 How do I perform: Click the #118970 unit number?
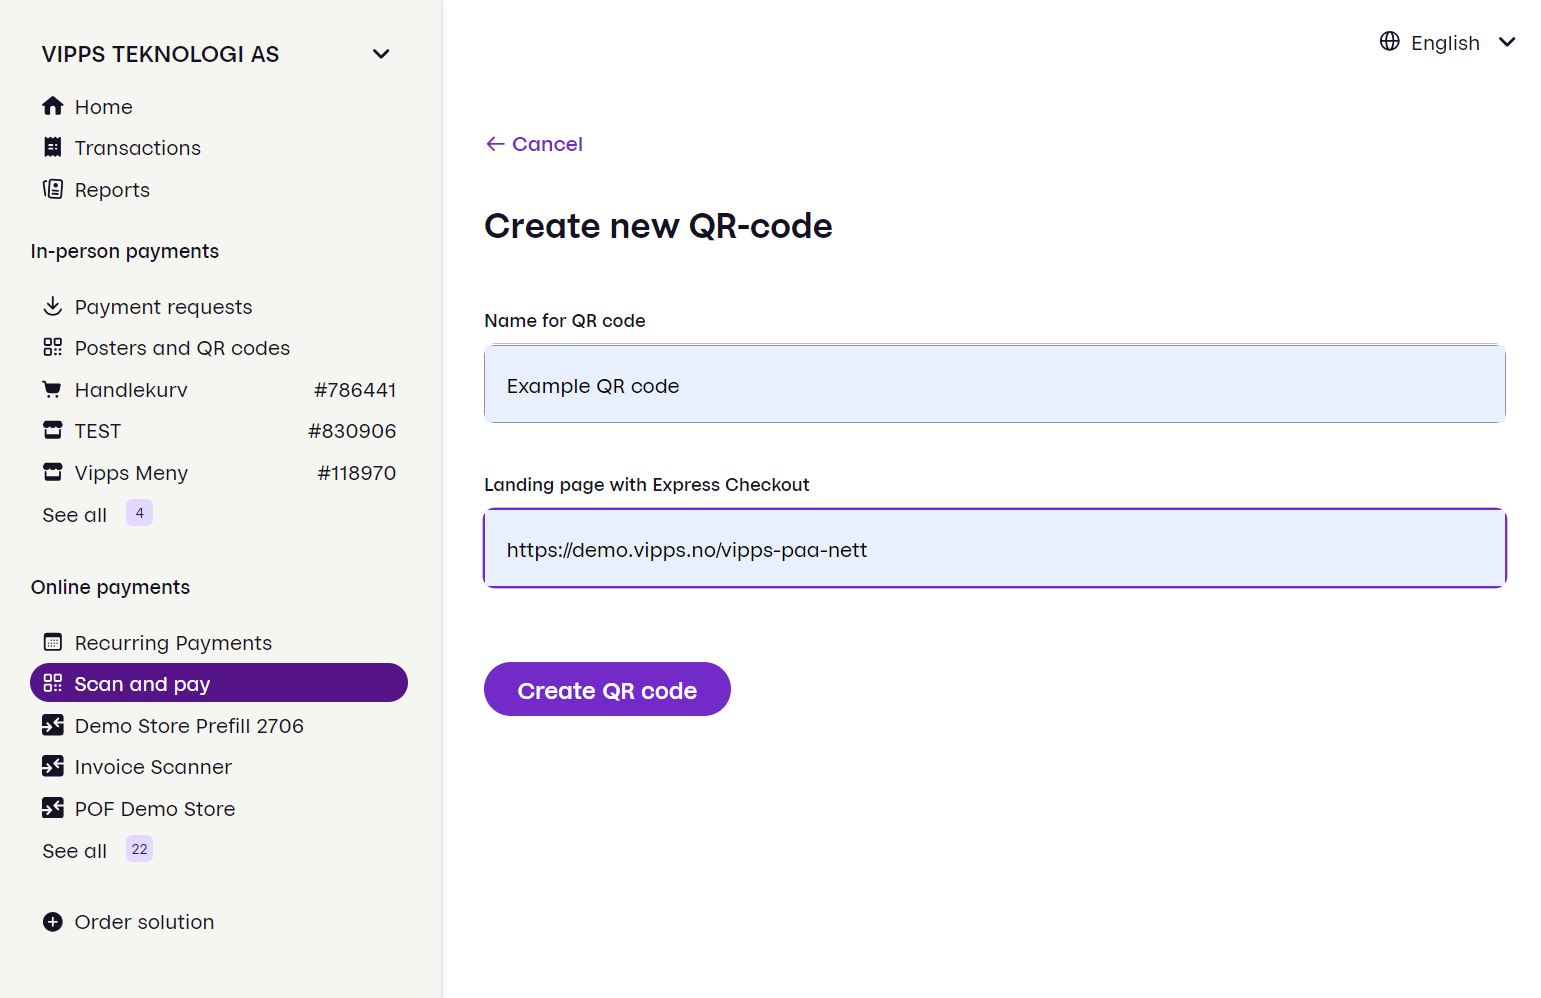click(357, 473)
